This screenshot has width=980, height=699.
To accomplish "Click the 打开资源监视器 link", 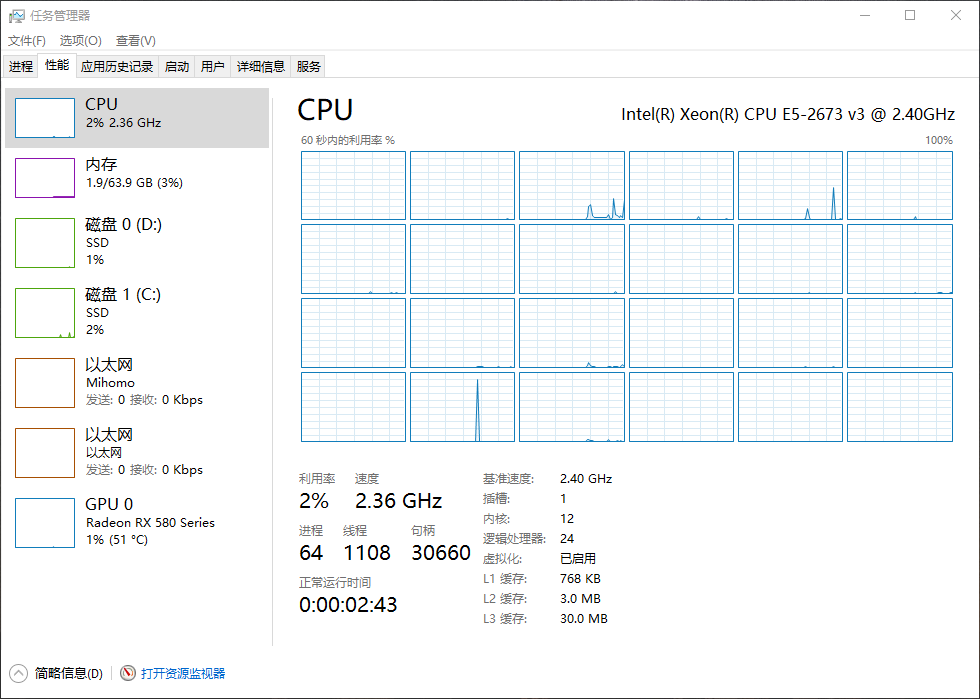I will tap(183, 674).
